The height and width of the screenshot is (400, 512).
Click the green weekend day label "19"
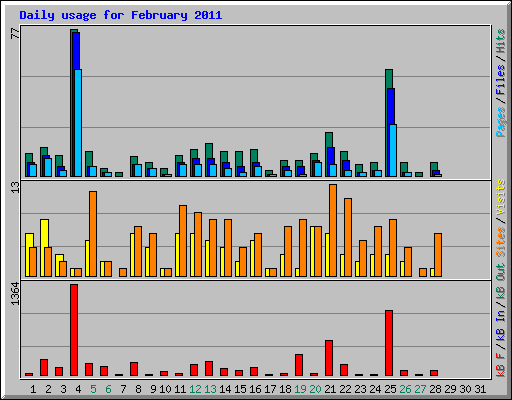[300, 389]
